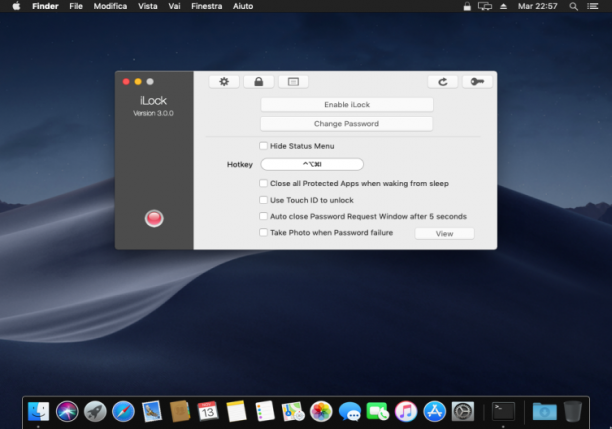Tick Use Touch ID to unlock
This screenshot has width=612, height=429.
coord(263,200)
